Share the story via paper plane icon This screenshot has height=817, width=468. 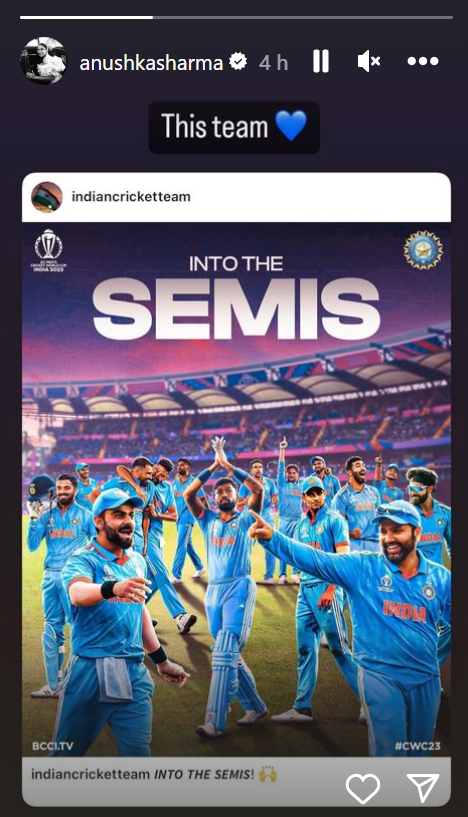pyautogui.click(x=423, y=788)
